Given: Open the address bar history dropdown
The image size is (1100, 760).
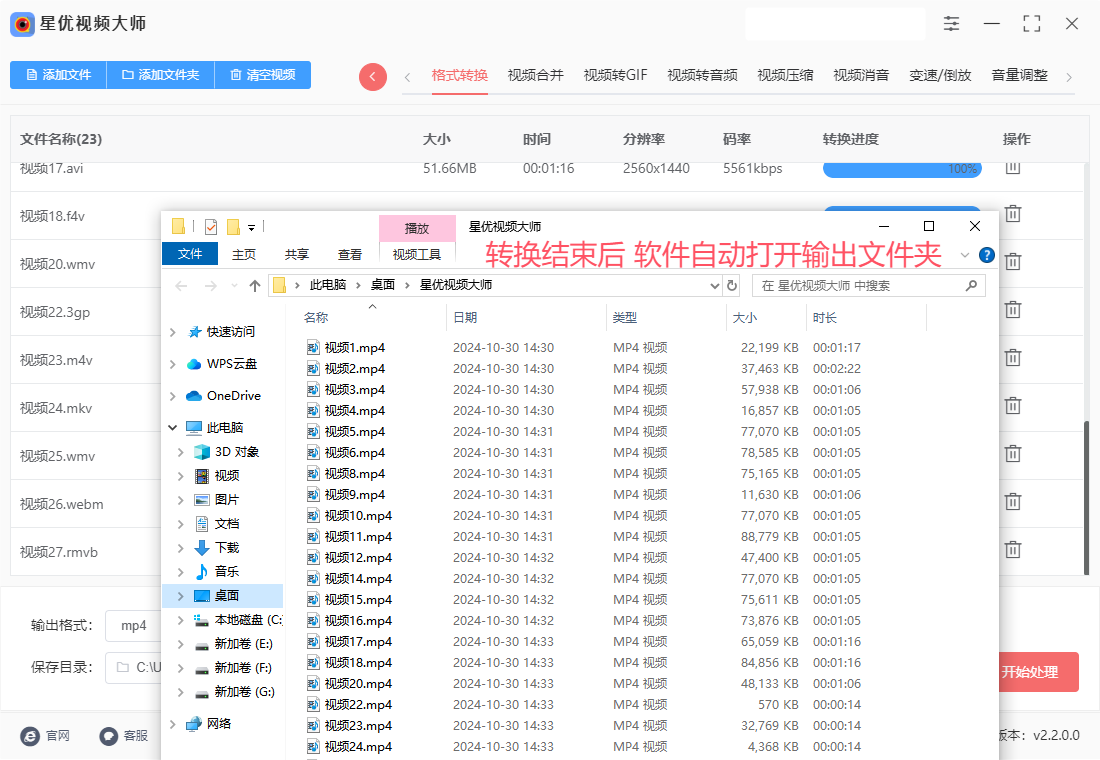Looking at the screenshot, I should [714, 286].
